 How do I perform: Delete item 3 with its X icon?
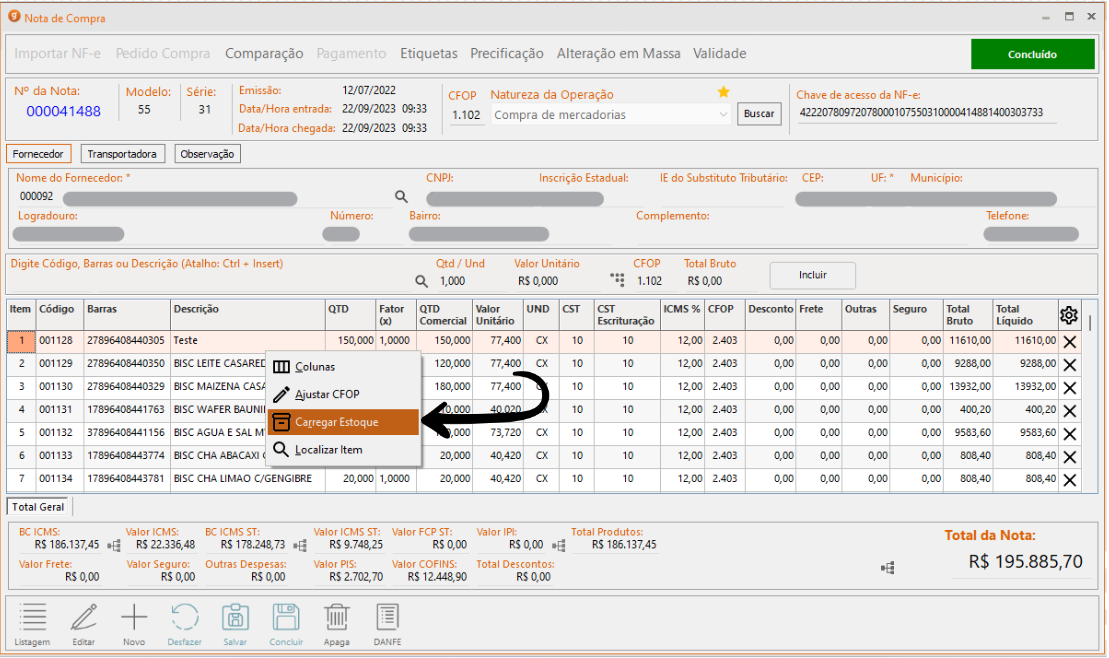tap(1069, 388)
